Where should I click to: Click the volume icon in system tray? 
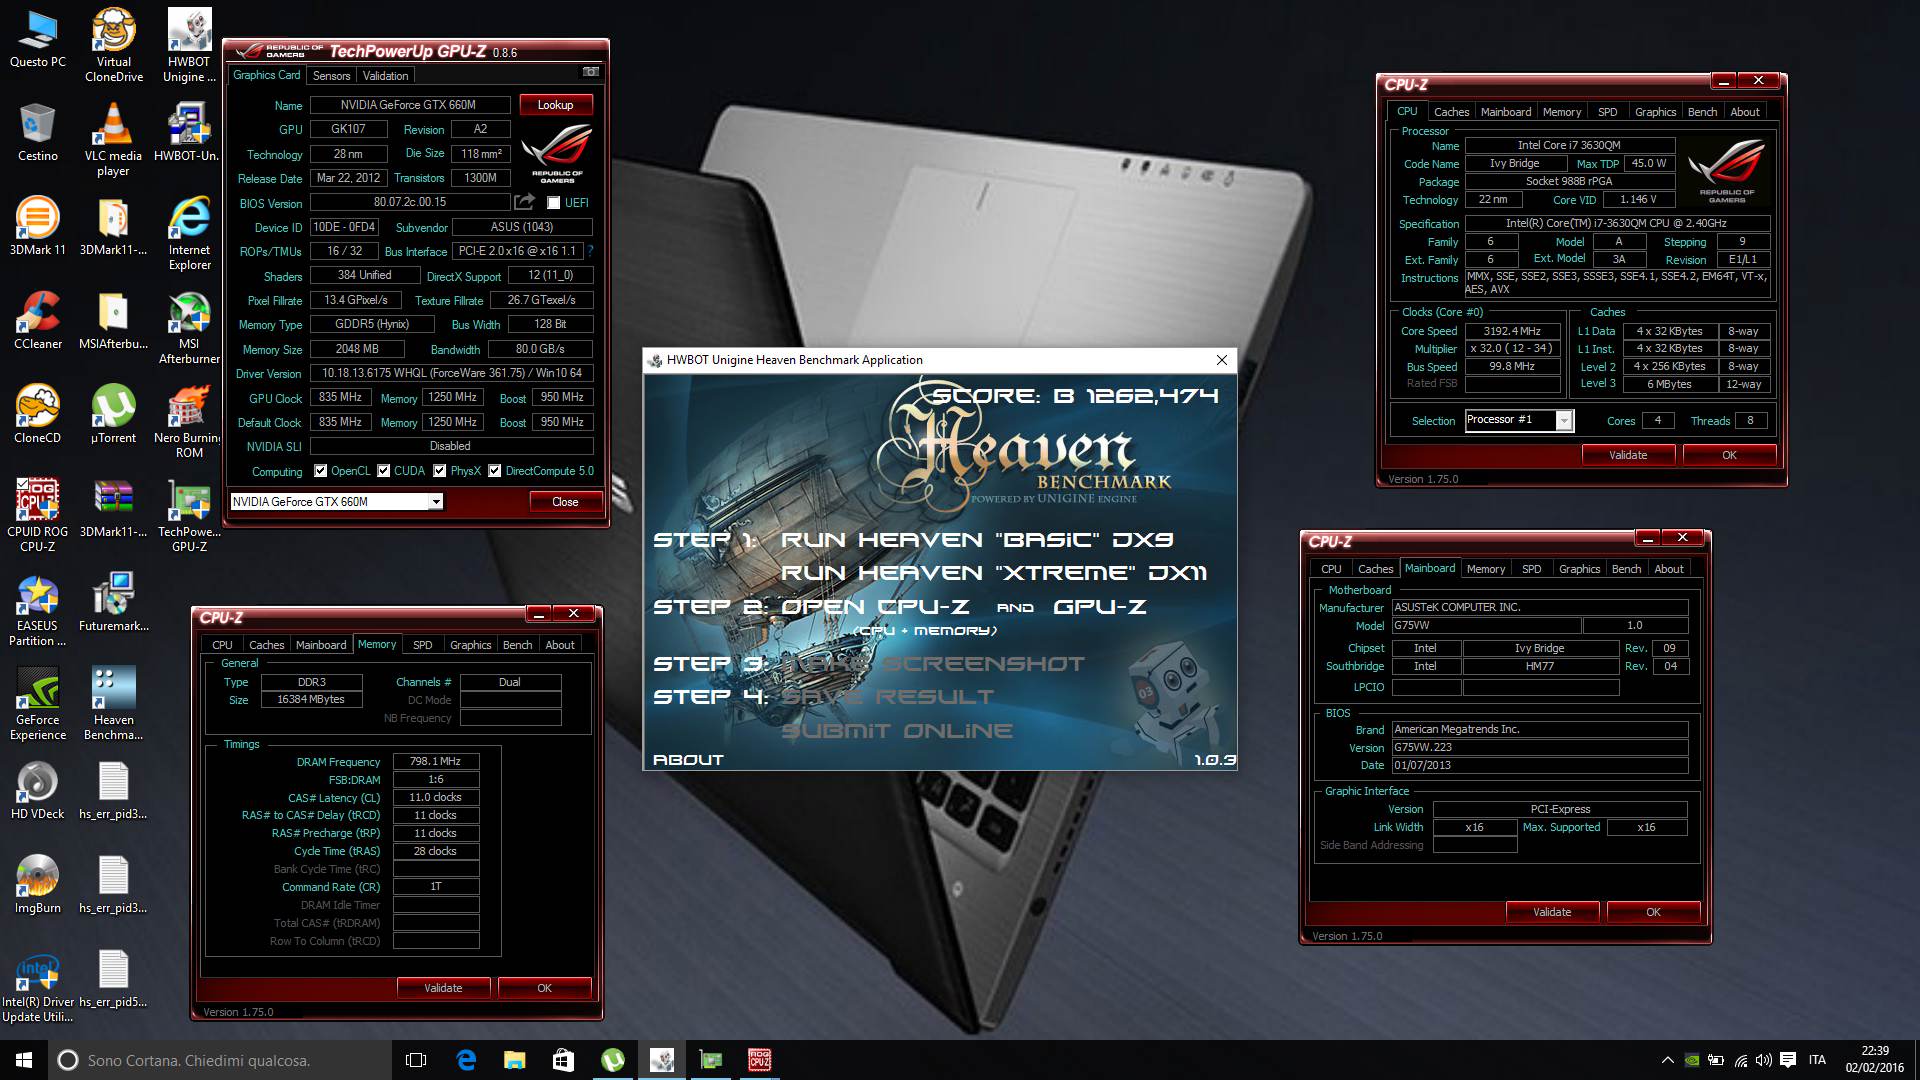point(1763,1060)
